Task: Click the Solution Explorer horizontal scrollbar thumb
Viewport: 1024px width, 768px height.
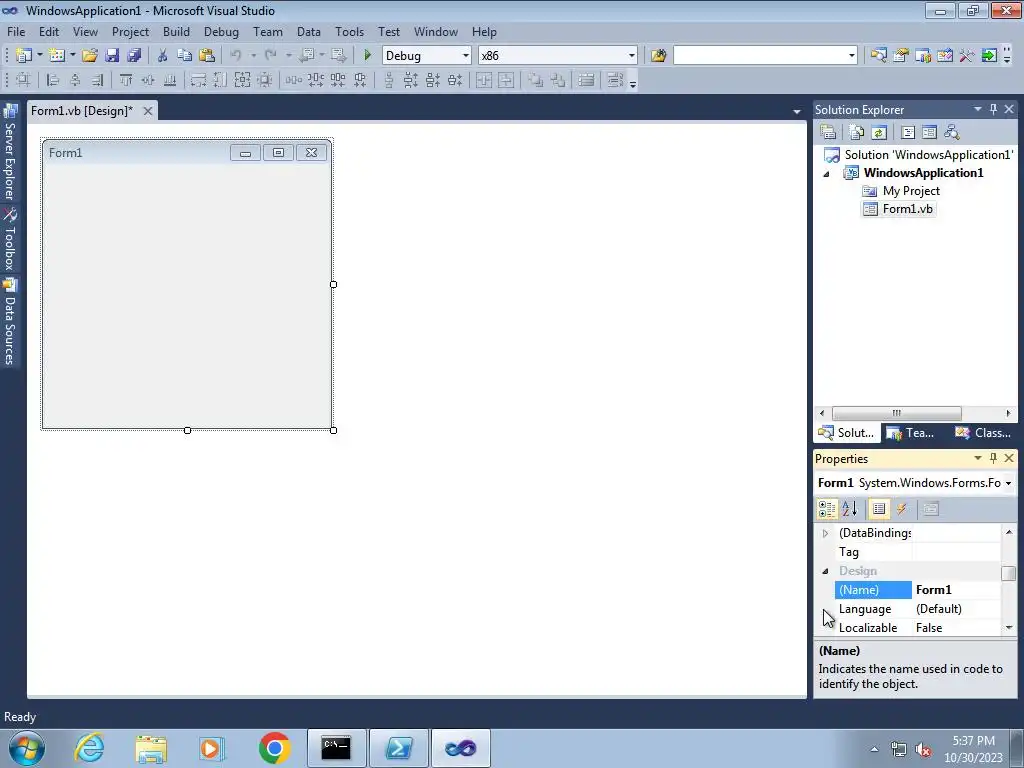Action: (x=896, y=413)
